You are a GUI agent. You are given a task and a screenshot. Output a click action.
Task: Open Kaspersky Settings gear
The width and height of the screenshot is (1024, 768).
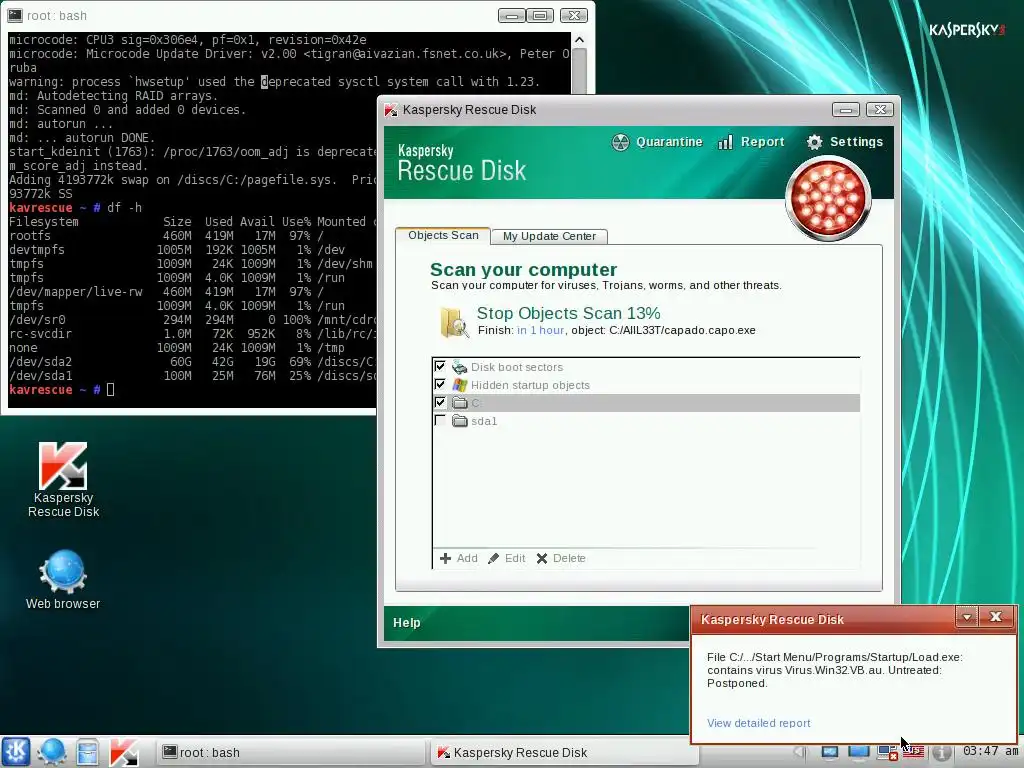844,142
